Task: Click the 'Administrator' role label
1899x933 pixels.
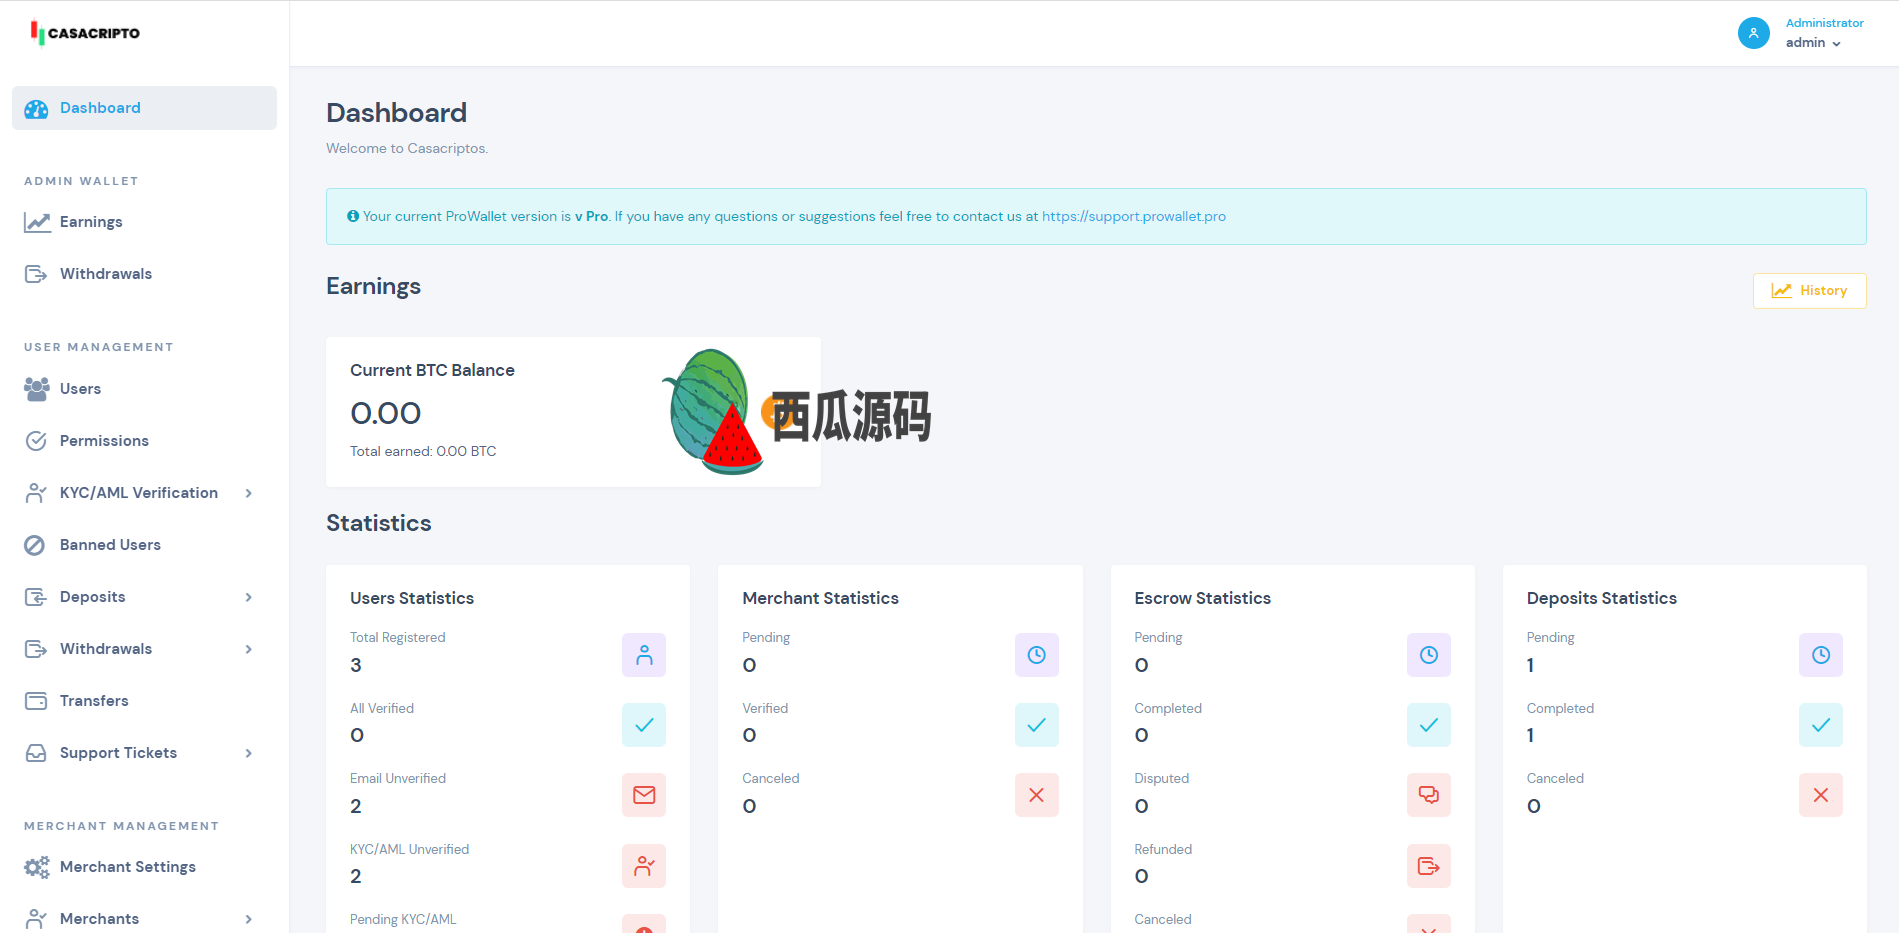Action: tap(1825, 23)
